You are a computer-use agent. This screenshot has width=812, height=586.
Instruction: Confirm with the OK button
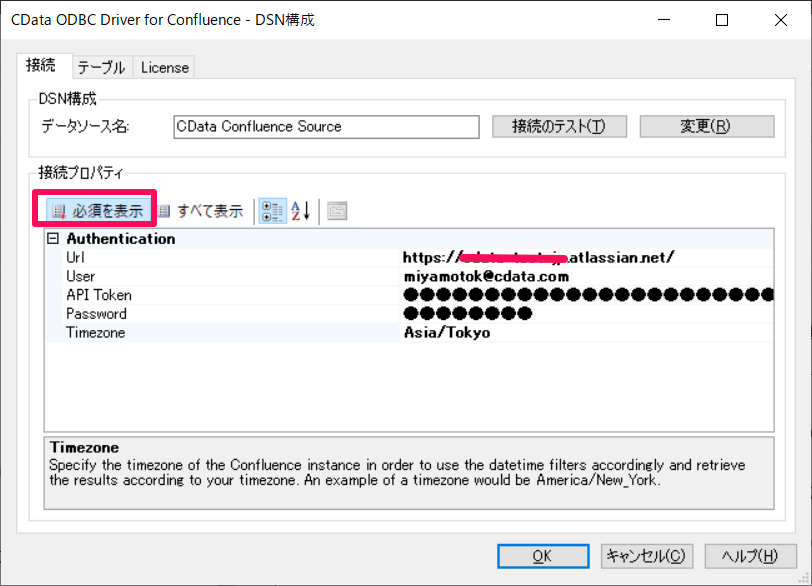[543, 556]
